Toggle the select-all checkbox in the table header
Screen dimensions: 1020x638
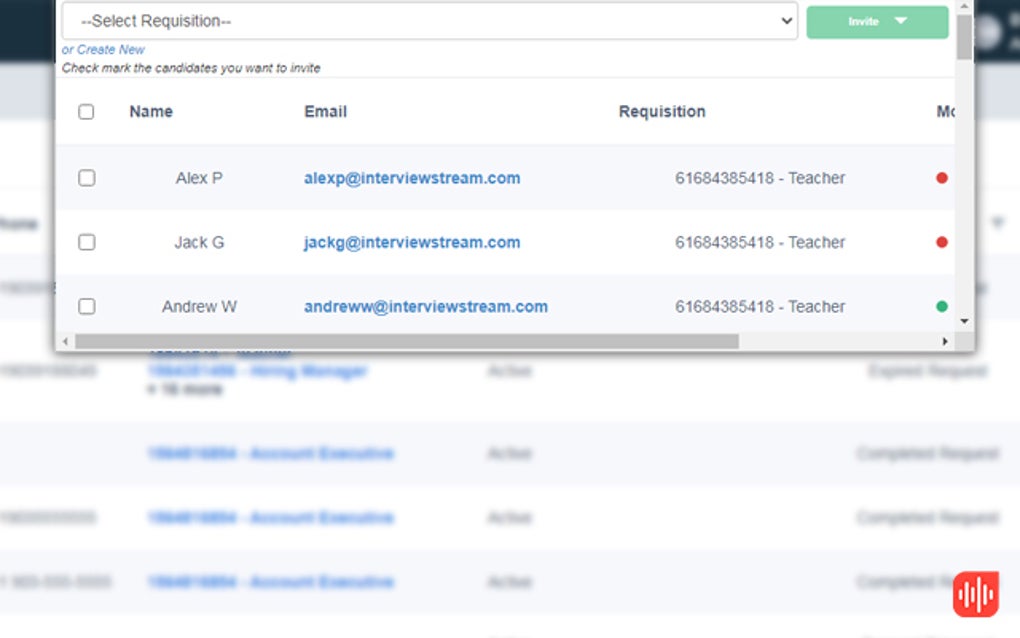[x=86, y=112]
